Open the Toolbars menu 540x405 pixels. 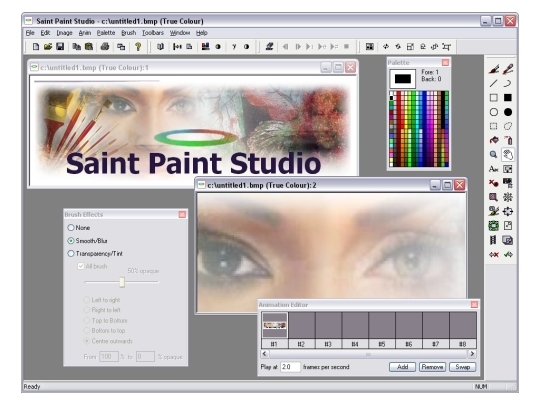(153, 33)
